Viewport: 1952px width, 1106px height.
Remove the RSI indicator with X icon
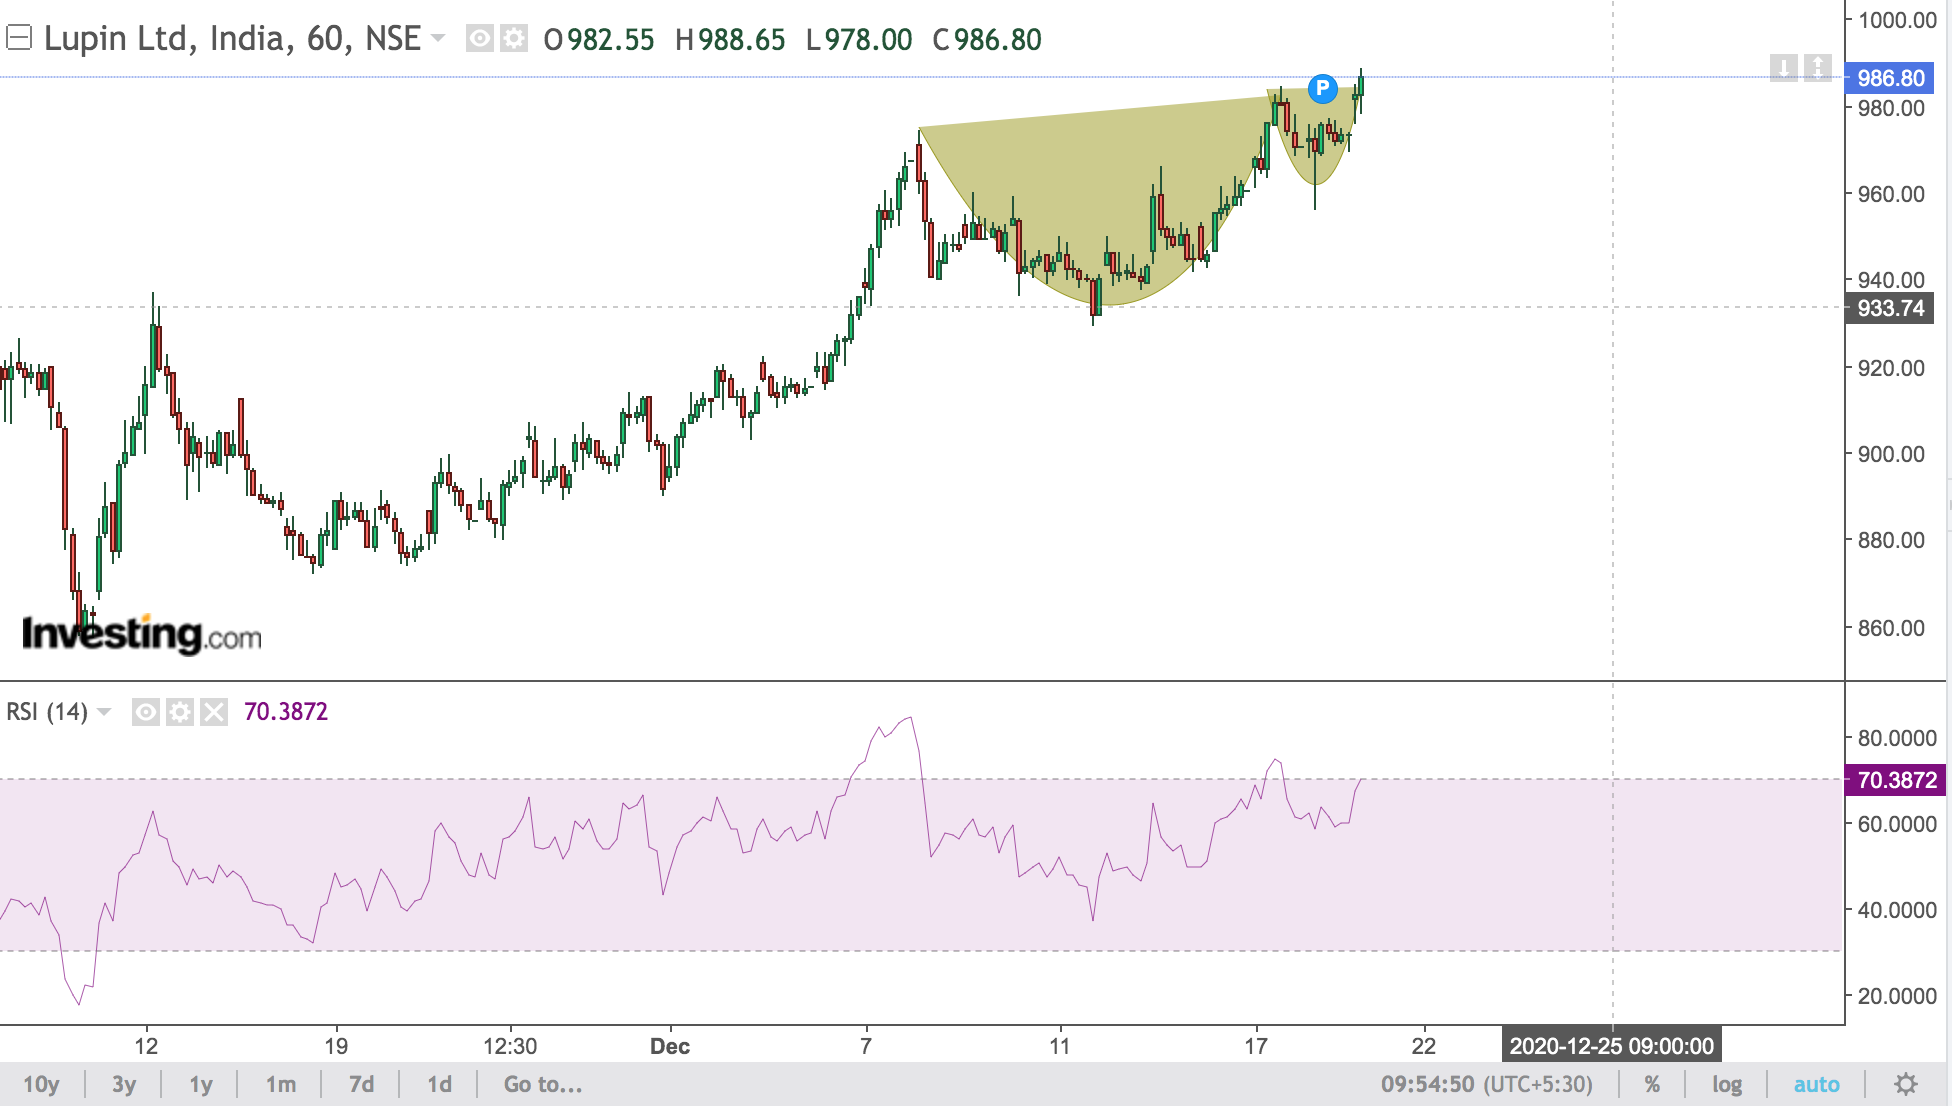point(214,712)
